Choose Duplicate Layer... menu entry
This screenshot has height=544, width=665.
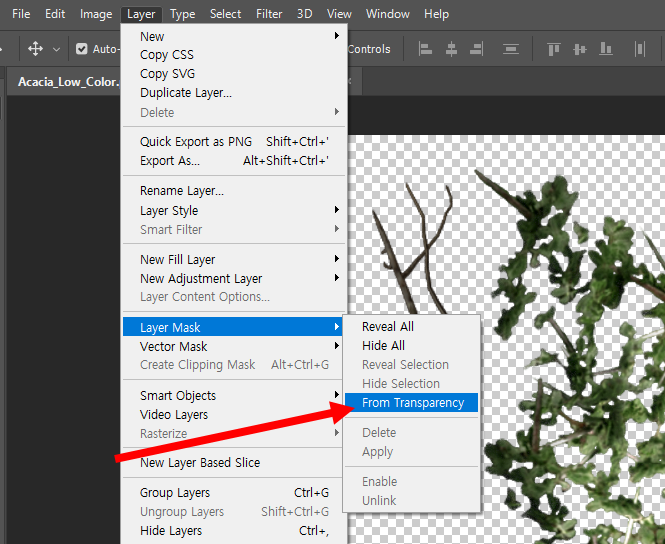pyautogui.click(x=234, y=92)
